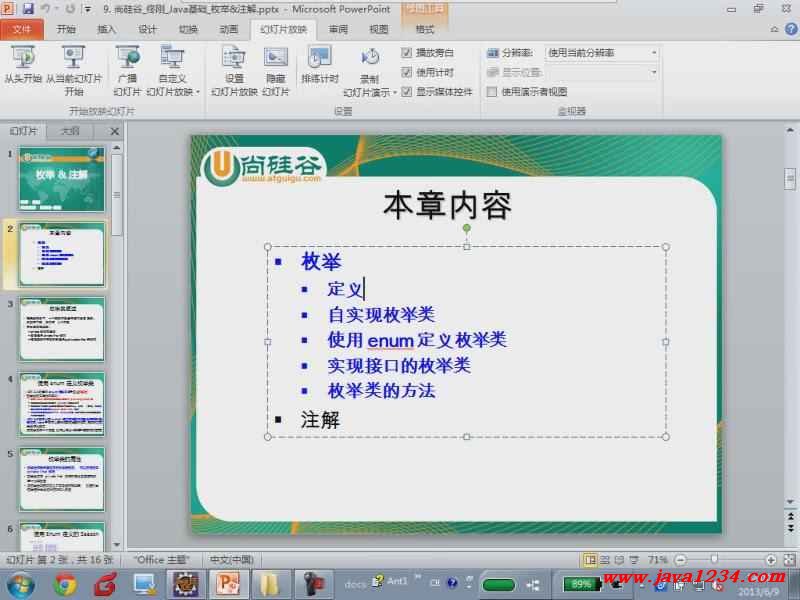Switch to Normal view icon in status bar
Screen dimensions: 800x600
point(590,560)
